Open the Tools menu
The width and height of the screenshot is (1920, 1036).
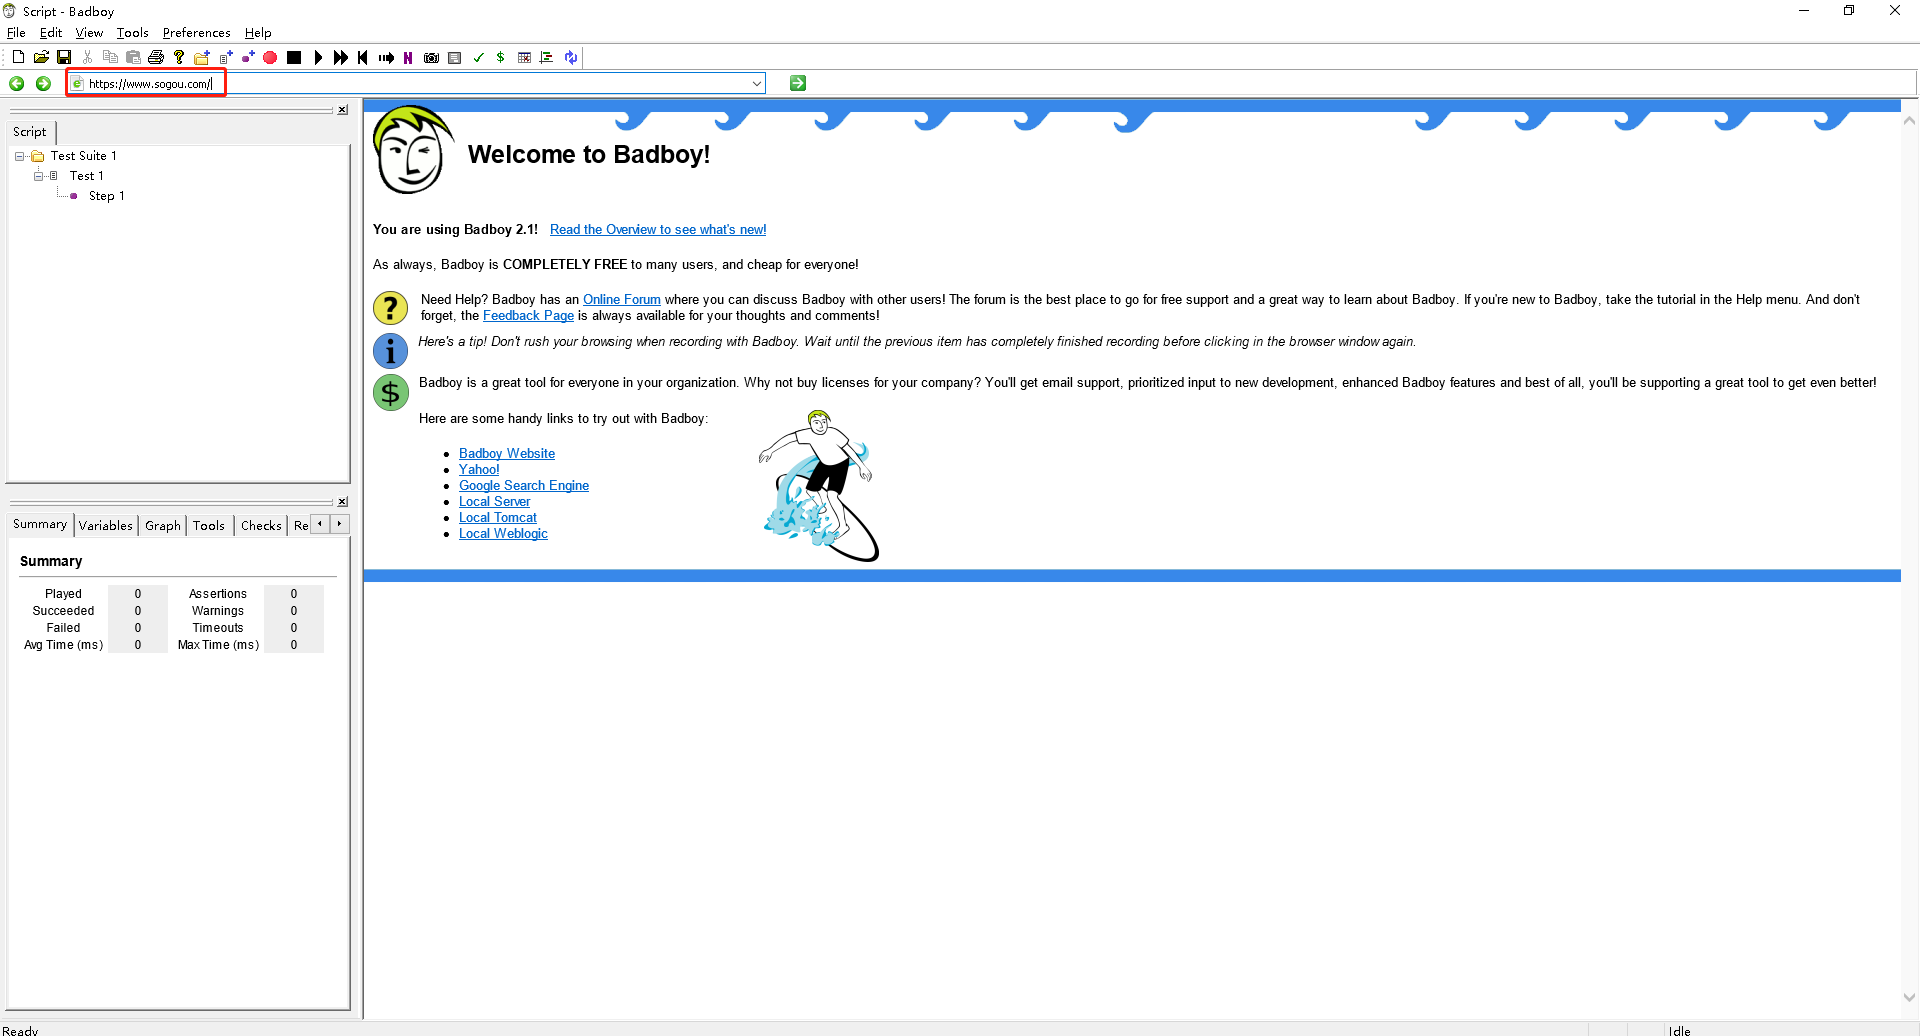coord(132,33)
